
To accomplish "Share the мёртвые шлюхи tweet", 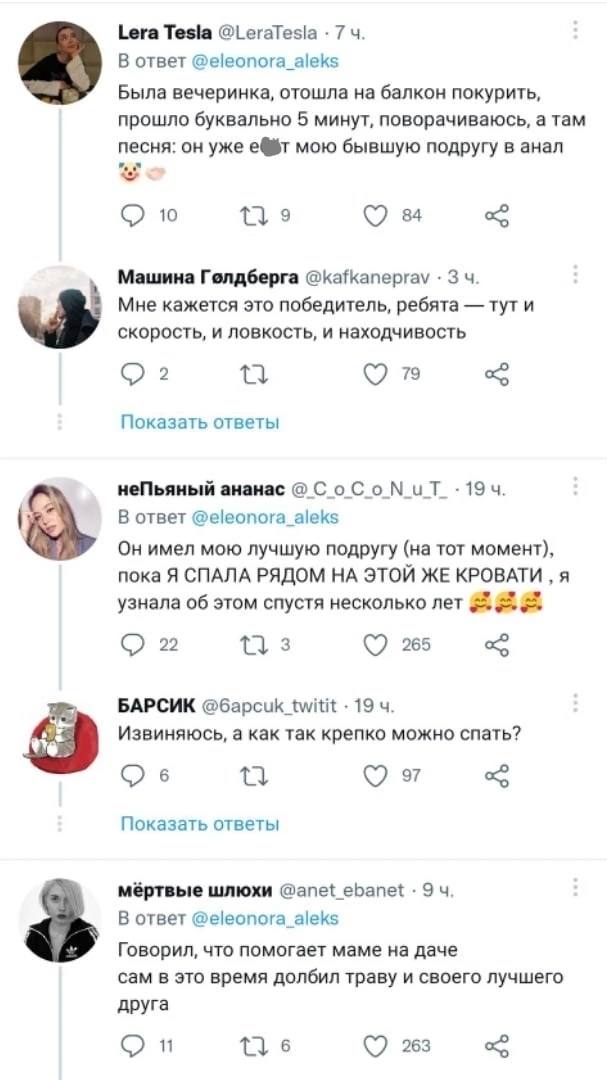I will coord(497,1045).
